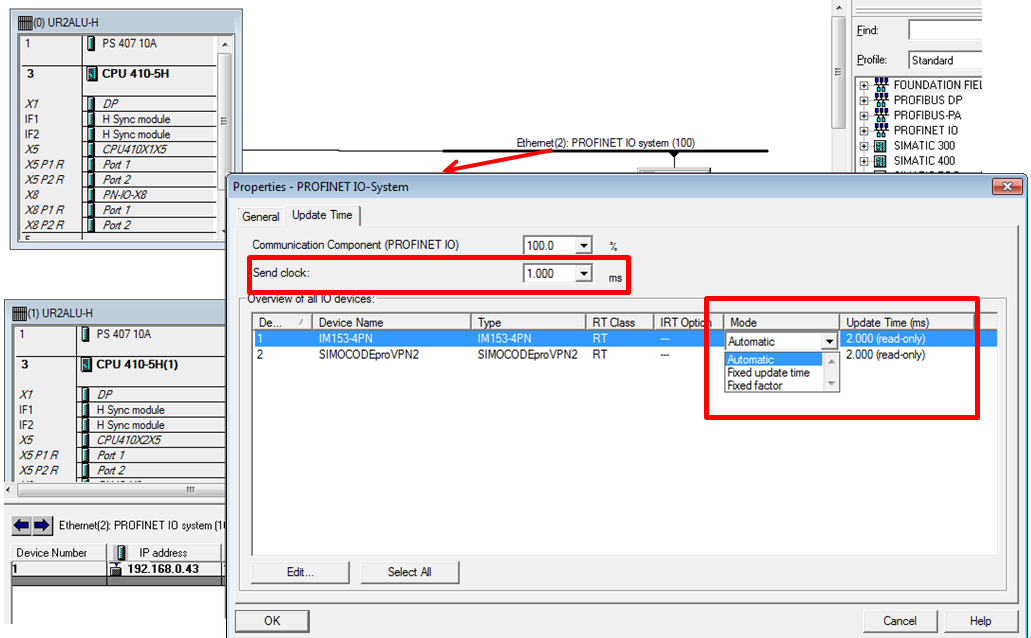Click the PROFIBUS DP catalog icon
The image size is (1031, 638).
tap(881, 100)
